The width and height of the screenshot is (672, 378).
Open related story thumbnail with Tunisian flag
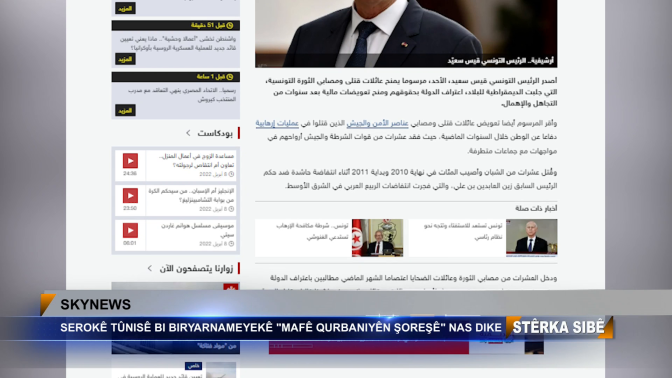point(377,238)
